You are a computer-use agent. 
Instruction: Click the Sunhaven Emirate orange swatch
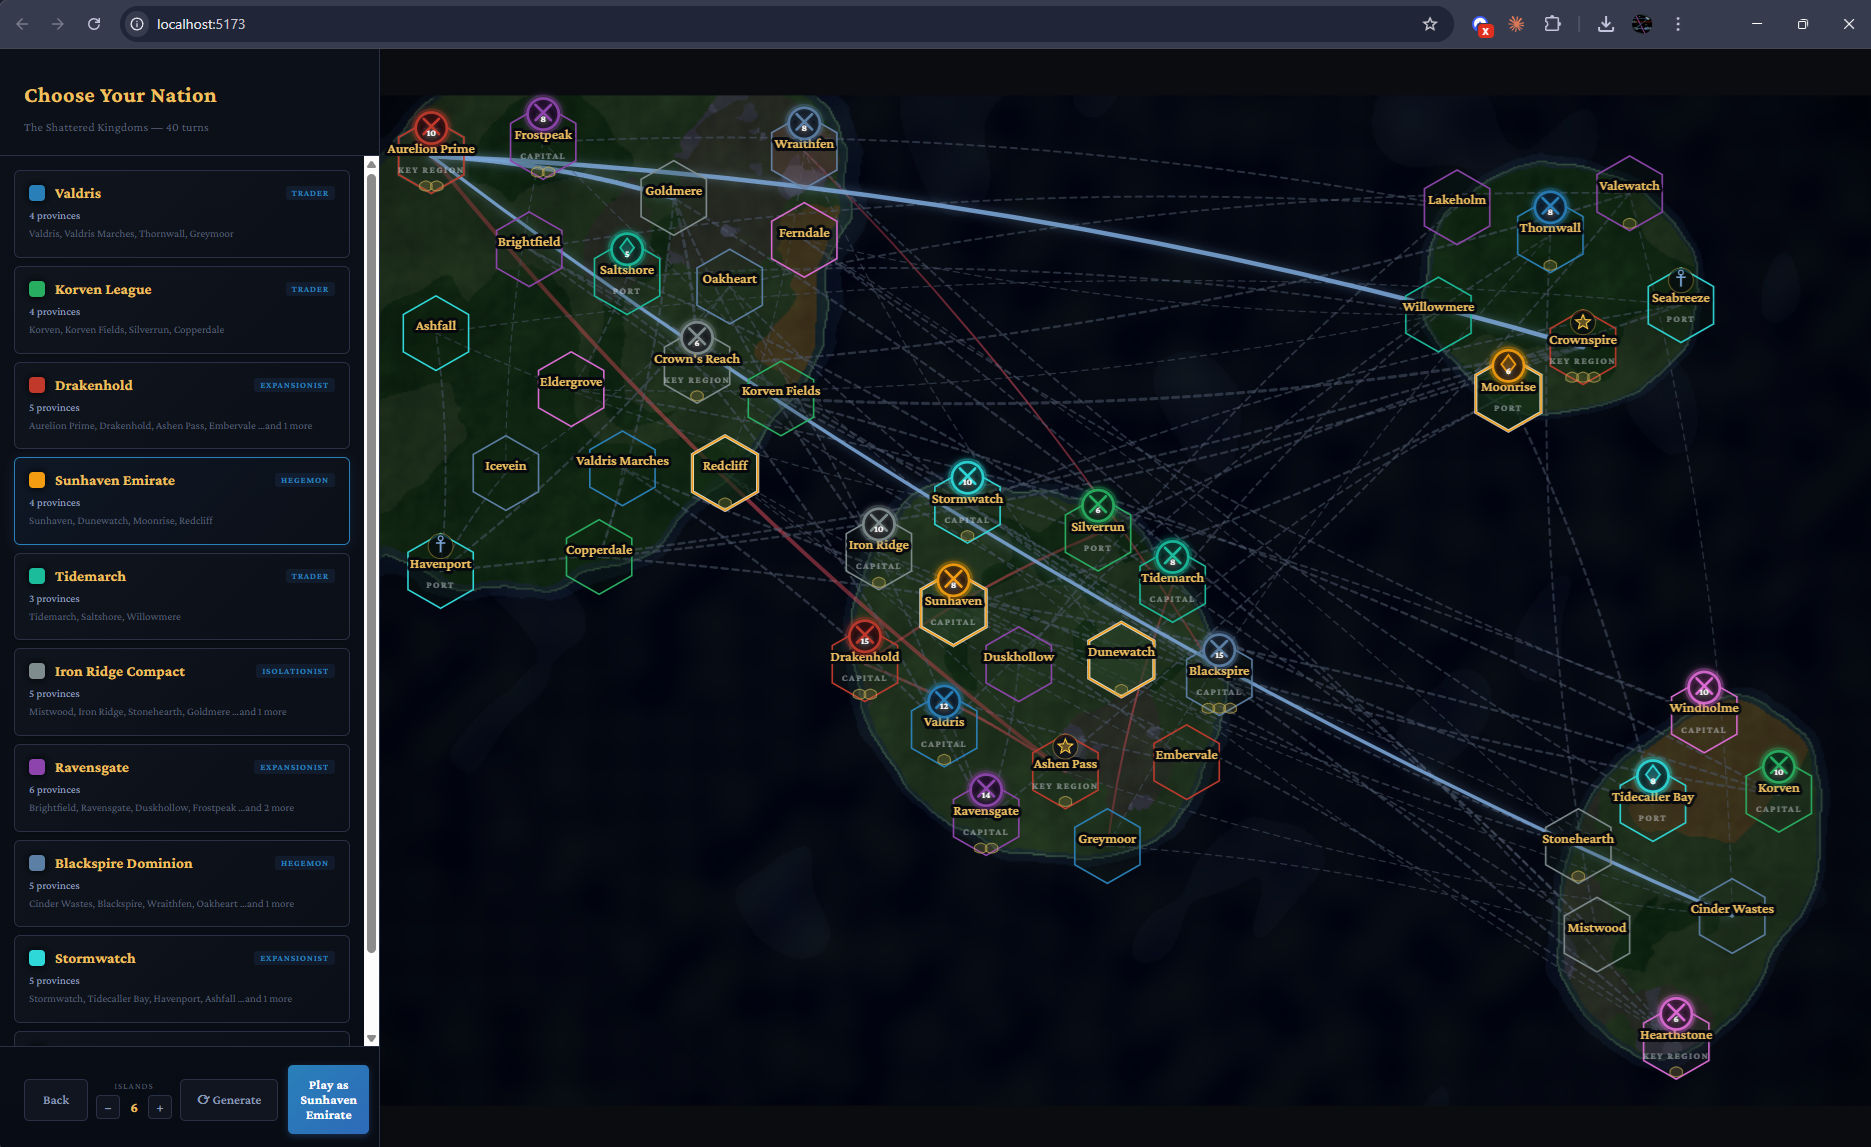pyautogui.click(x=37, y=480)
